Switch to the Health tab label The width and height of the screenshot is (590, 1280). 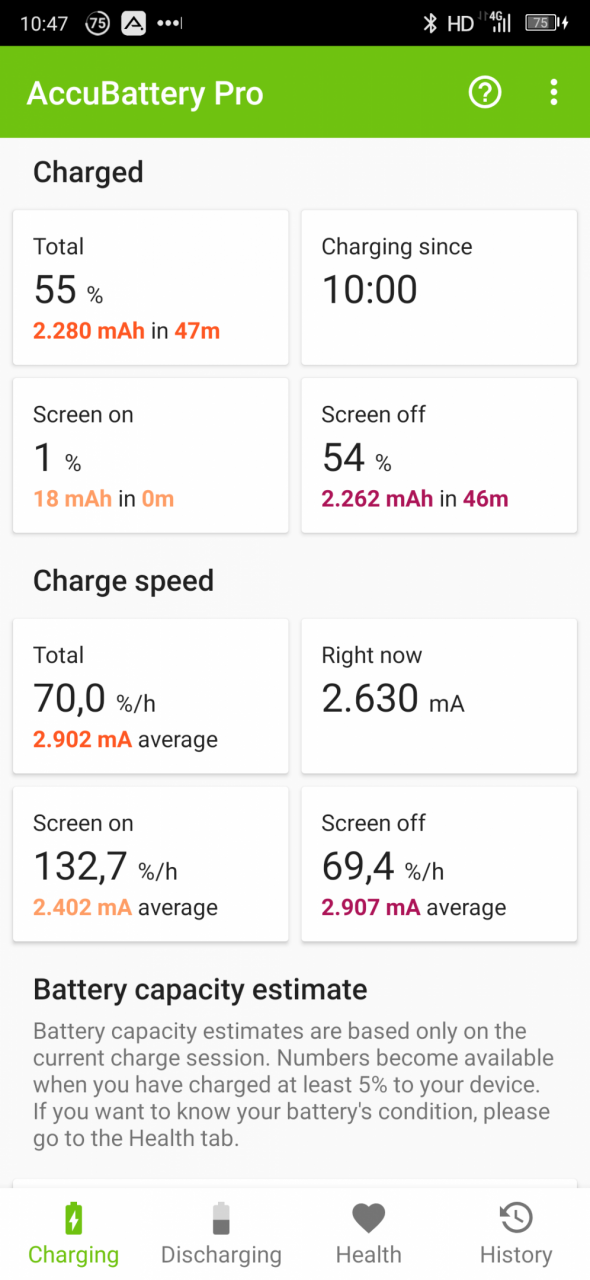point(368,1254)
